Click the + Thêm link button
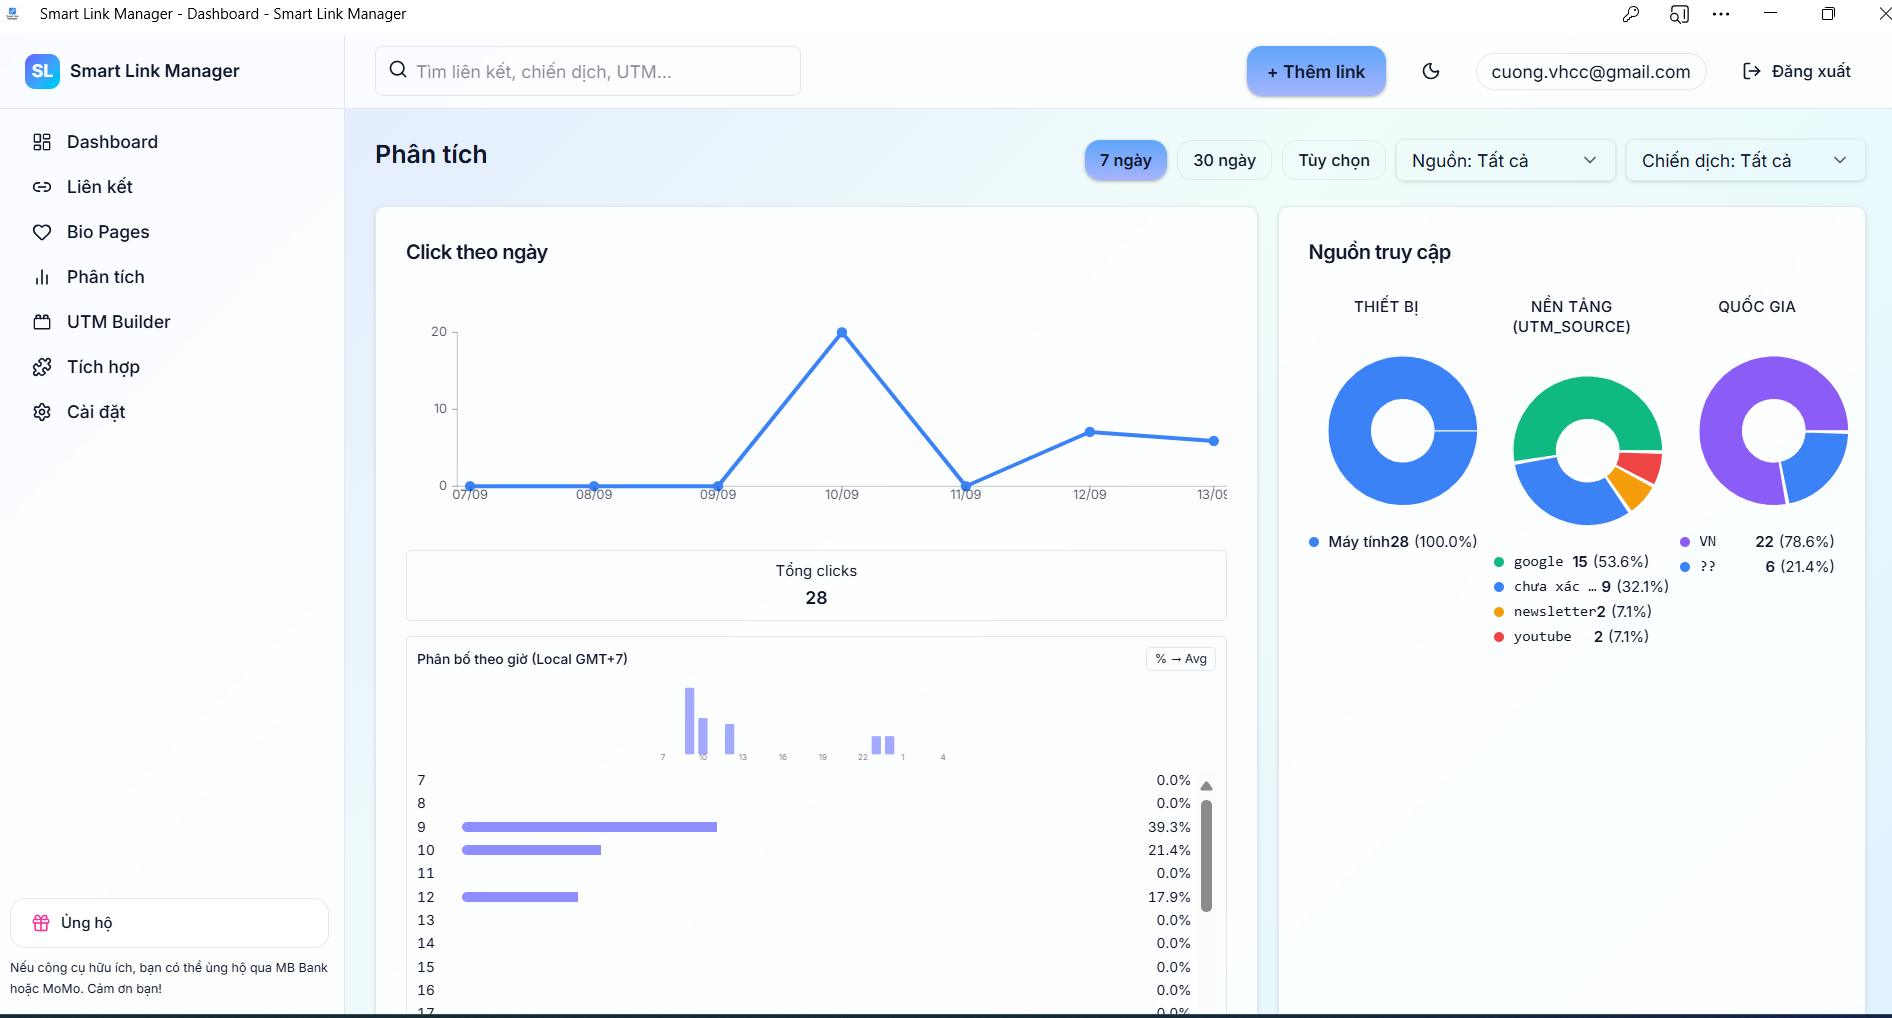Screen dimensions: 1892x1018 [x=1316, y=71]
